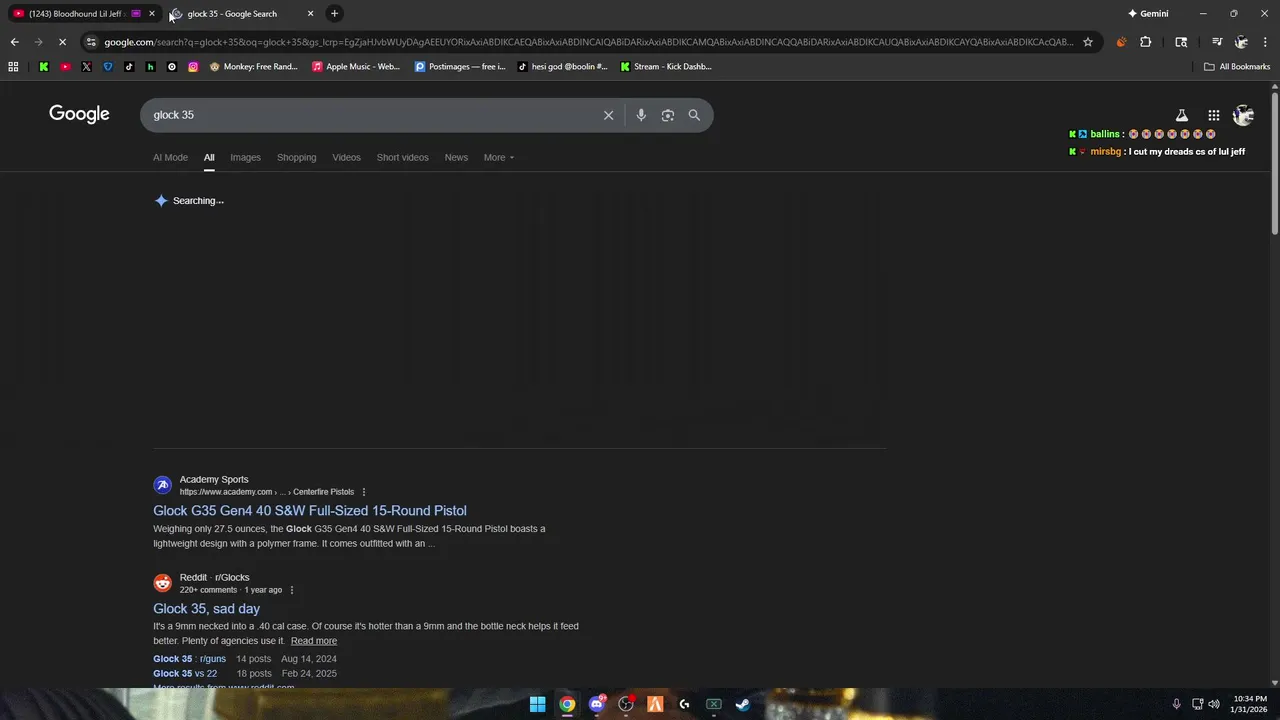Open Steam from the taskbar
The image size is (1280, 720).
click(x=743, y=704)
